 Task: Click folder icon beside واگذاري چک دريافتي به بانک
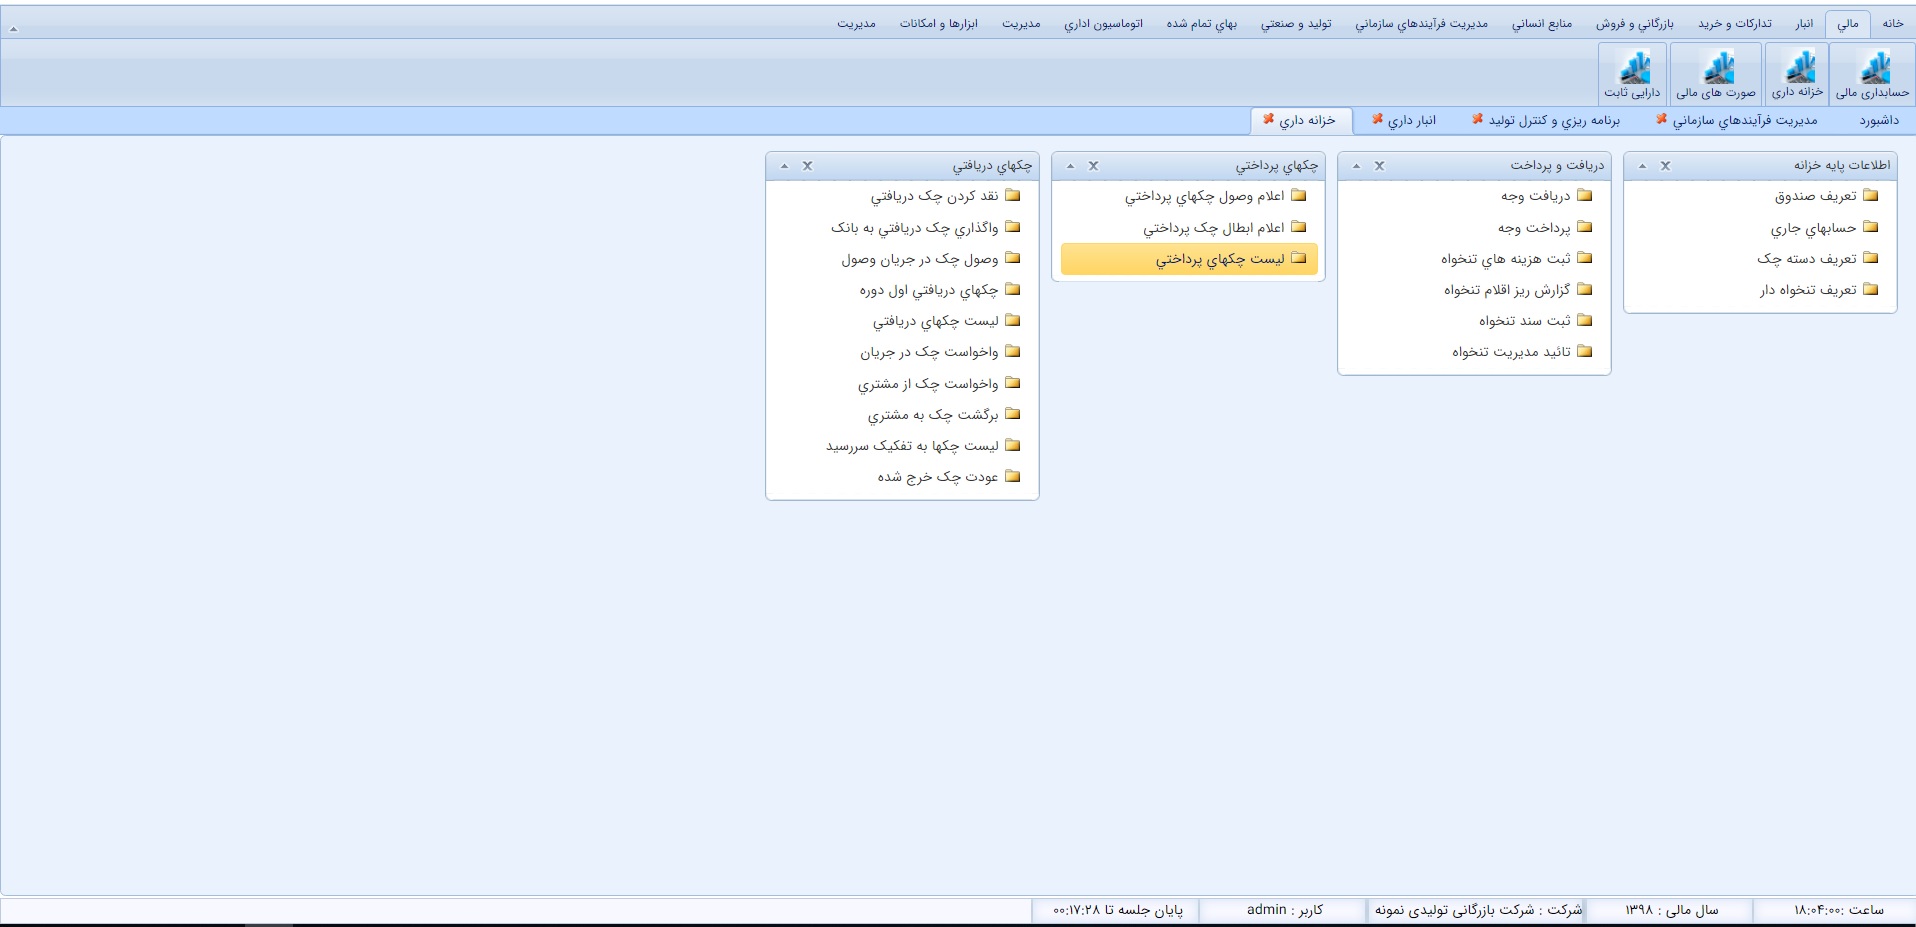(x=1012, y=227)
